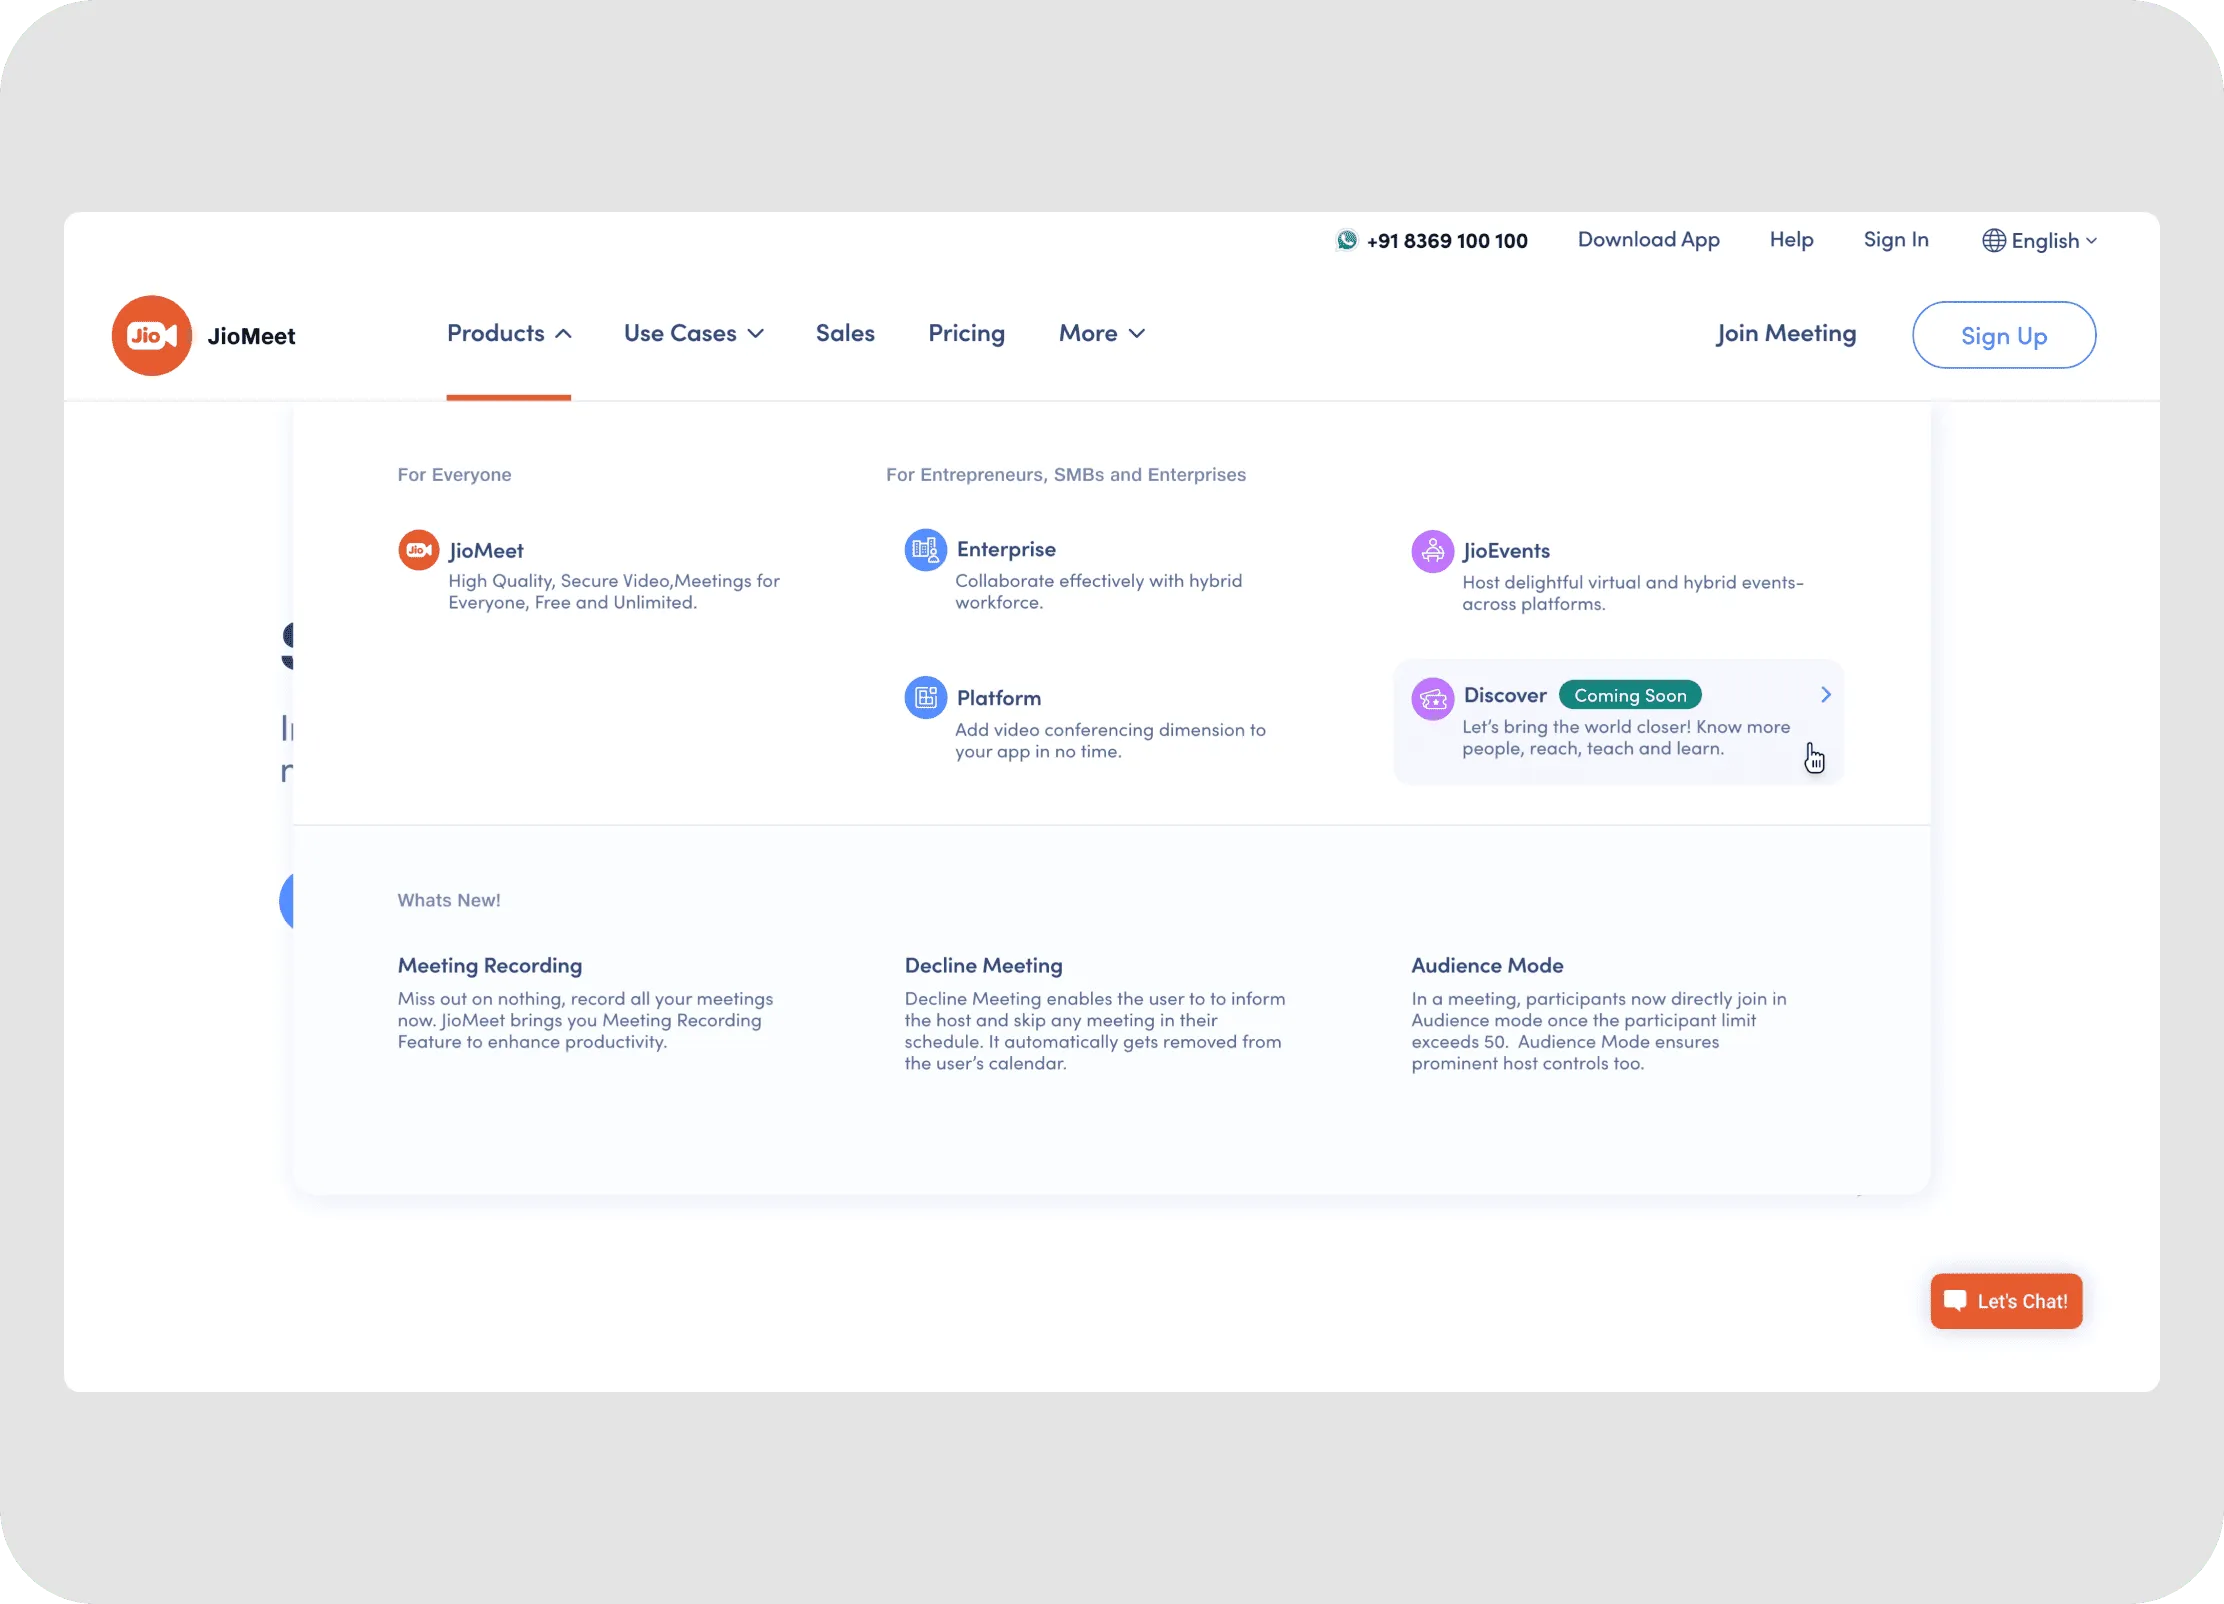Click the JioMeet product icon
This screenshot has width=2224, height=1604.
pos(418,549)
